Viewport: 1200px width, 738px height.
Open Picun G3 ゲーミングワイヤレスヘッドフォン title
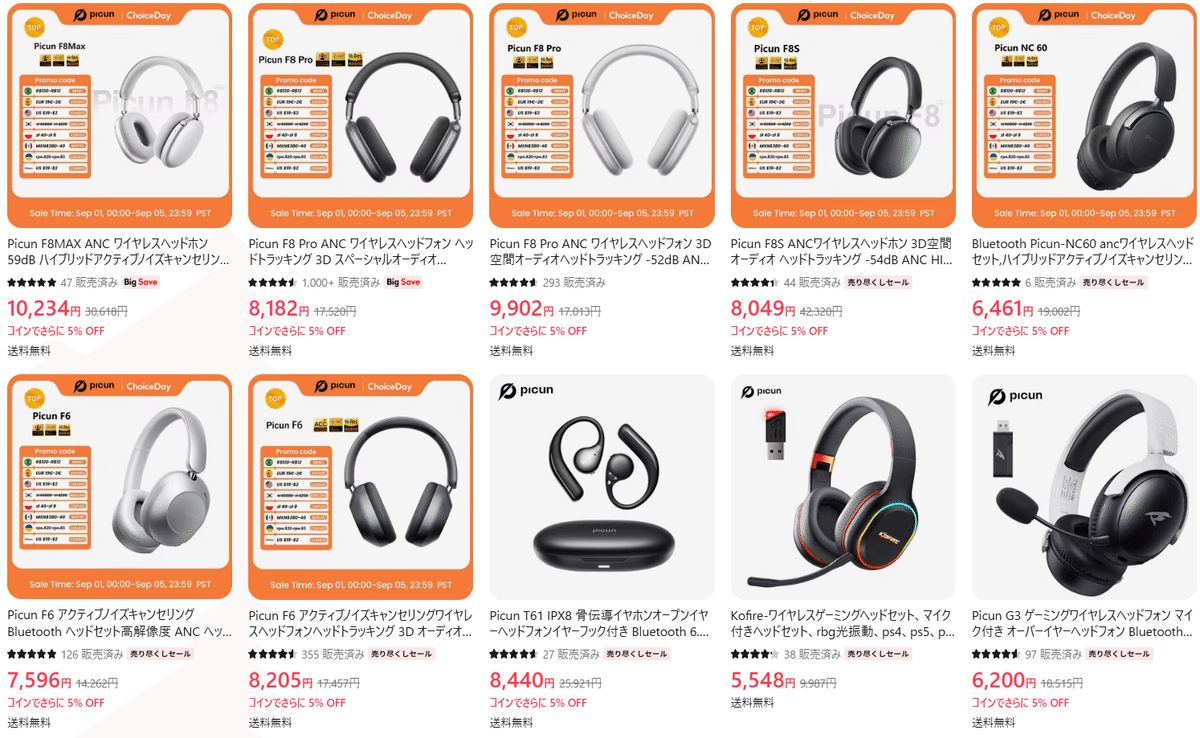click(1084, 623)
